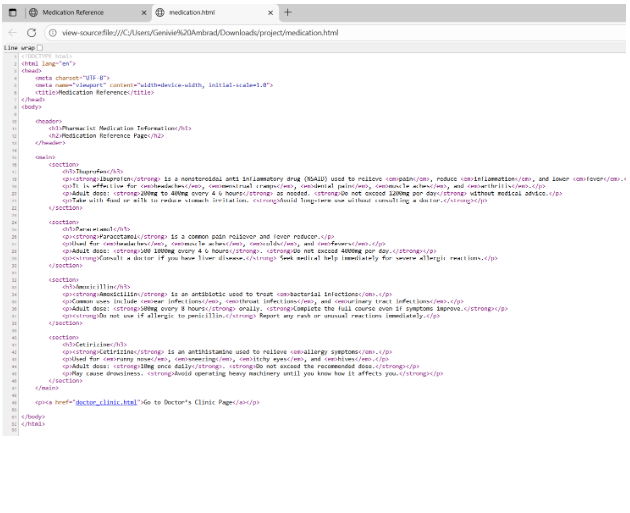This screenshot has height=513, width=630.
Task: Click the closing </main> tag line
Action: (47, 388)
